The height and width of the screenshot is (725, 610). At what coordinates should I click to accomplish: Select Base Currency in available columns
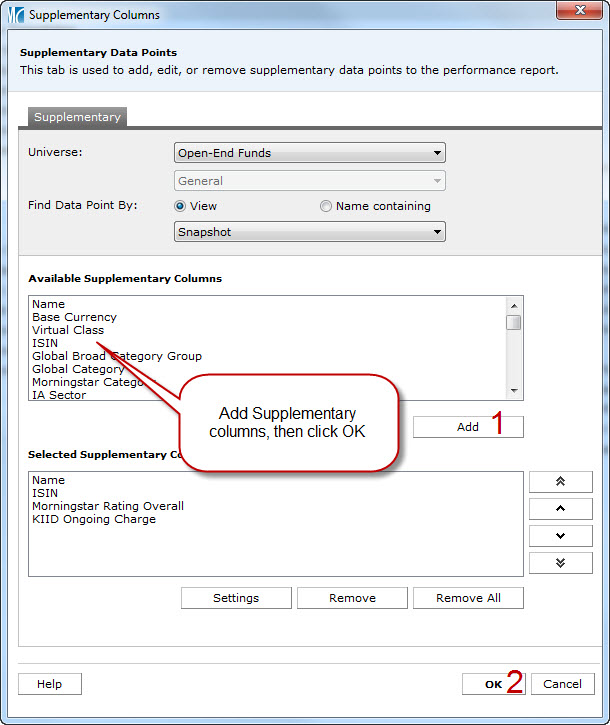click(74, 317)
